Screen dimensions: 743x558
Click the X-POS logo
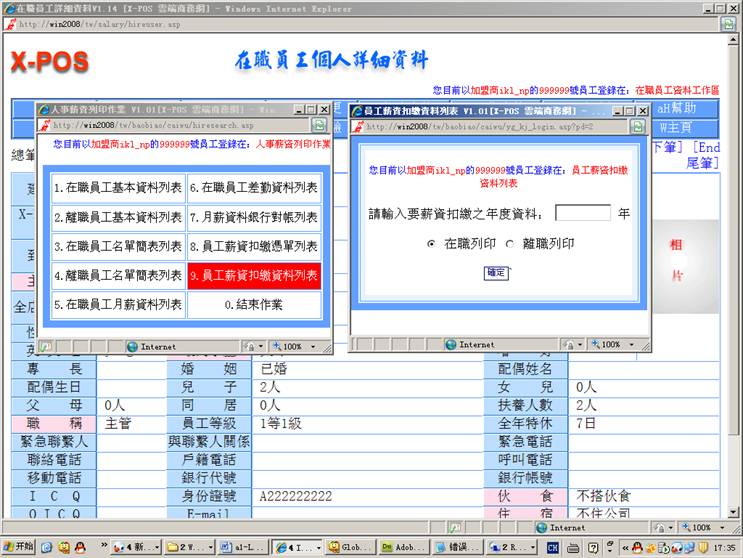click(50, 62)
